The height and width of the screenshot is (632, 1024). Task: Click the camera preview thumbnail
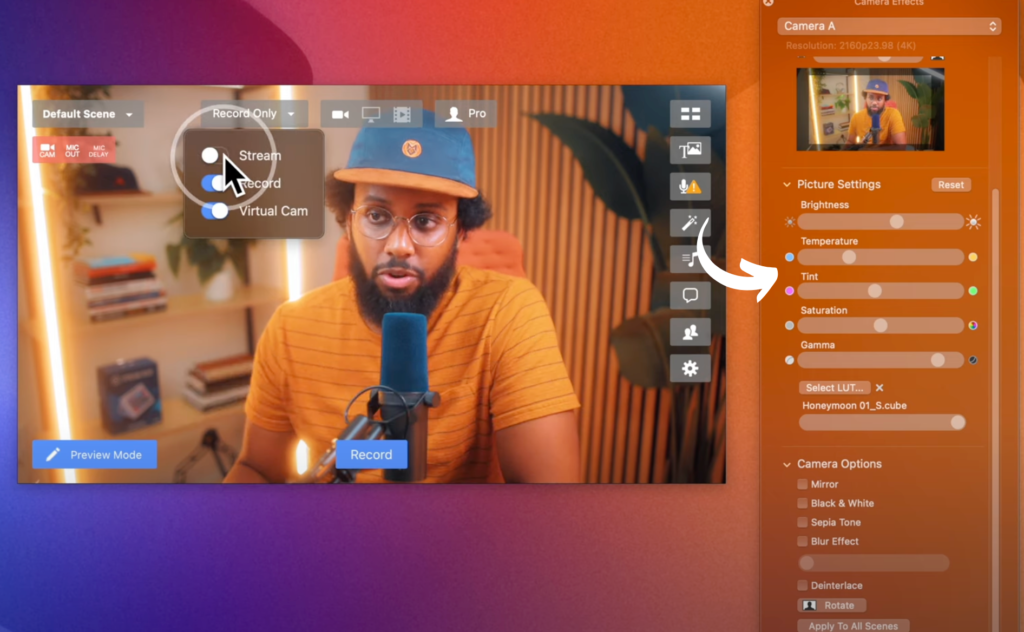tap(870, 109)
